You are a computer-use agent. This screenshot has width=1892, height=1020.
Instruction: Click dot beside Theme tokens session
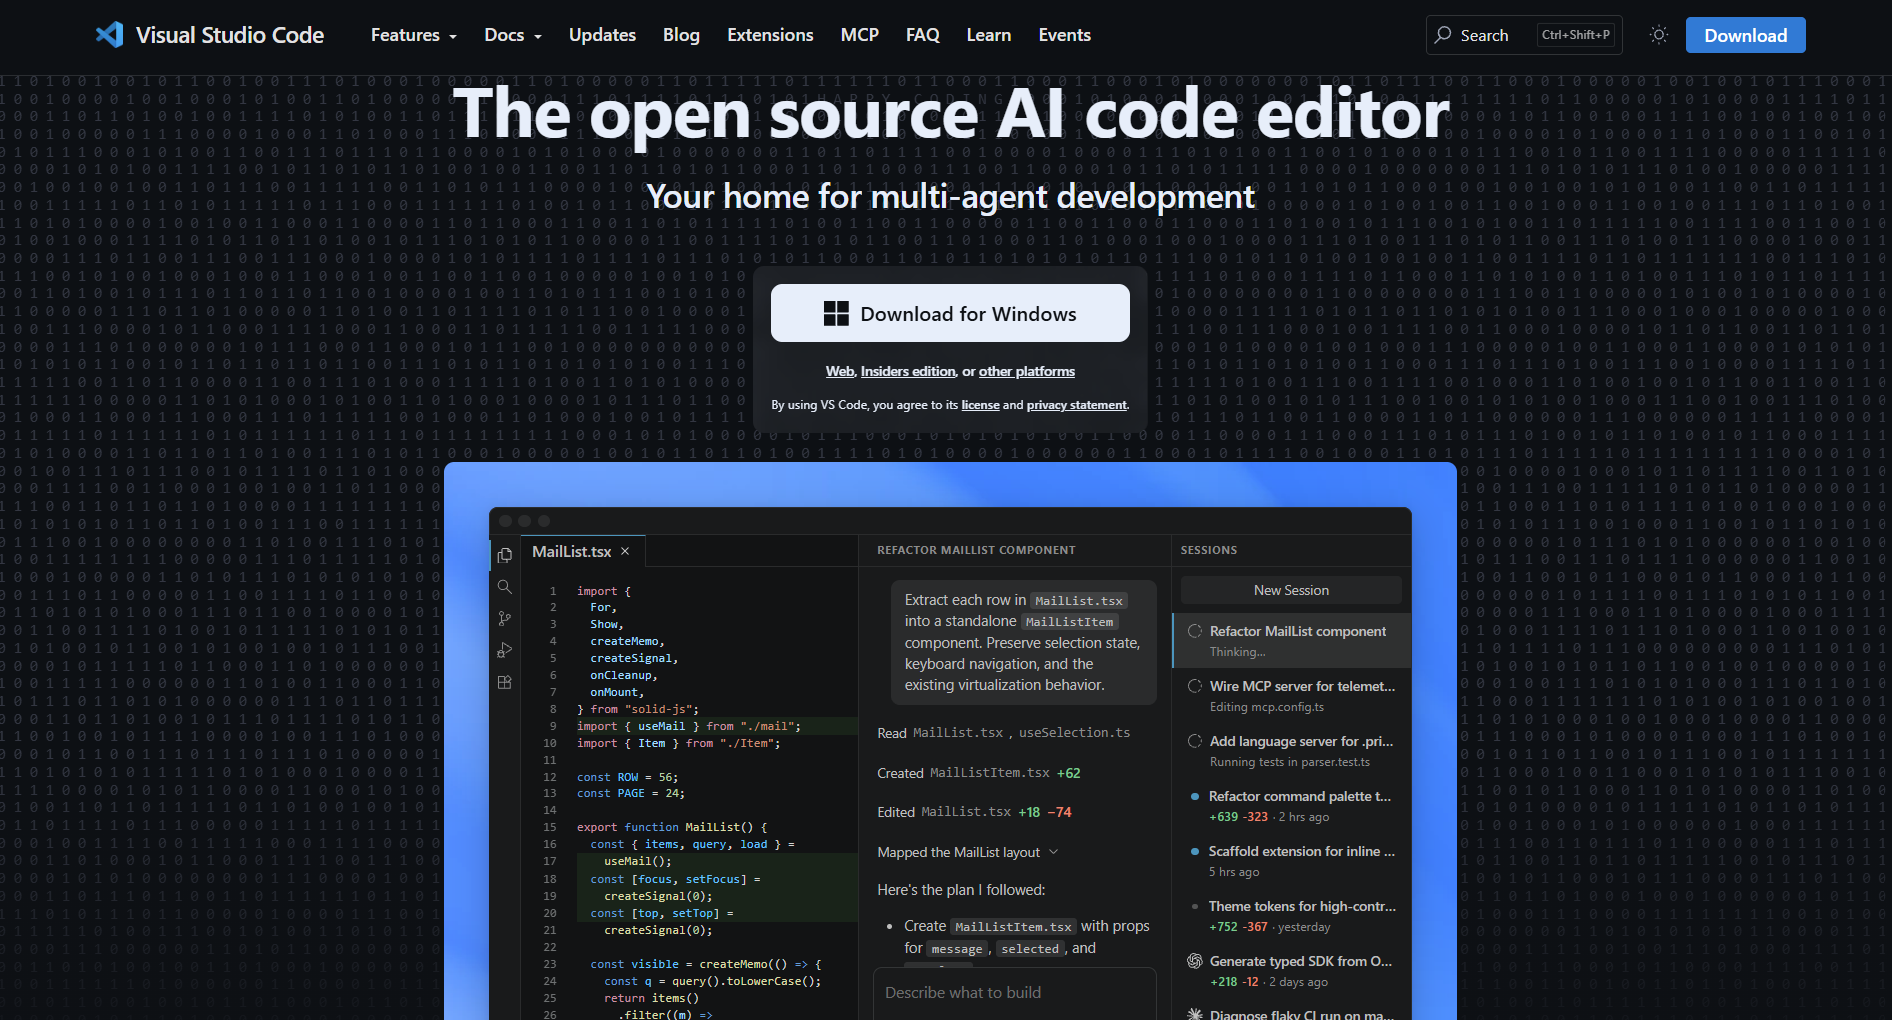[1195, 906]
